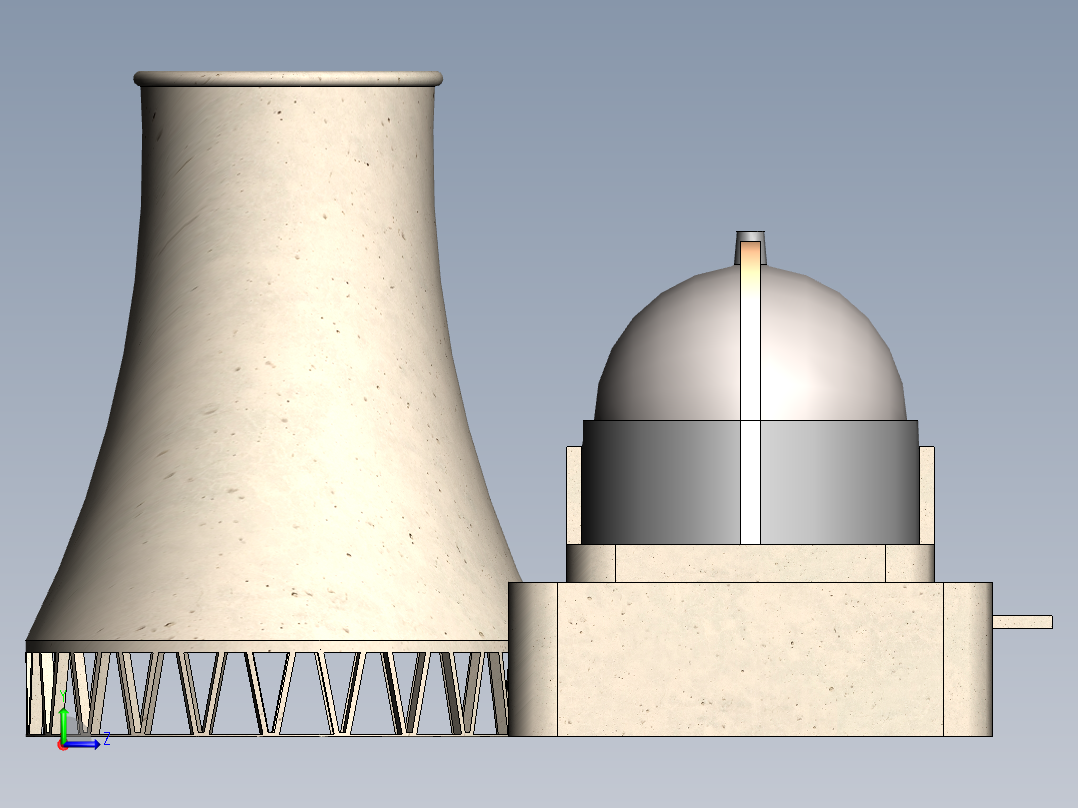Click the red origin point of the triad
Screen dimensions: 1078x808
(x=63, y=745)
